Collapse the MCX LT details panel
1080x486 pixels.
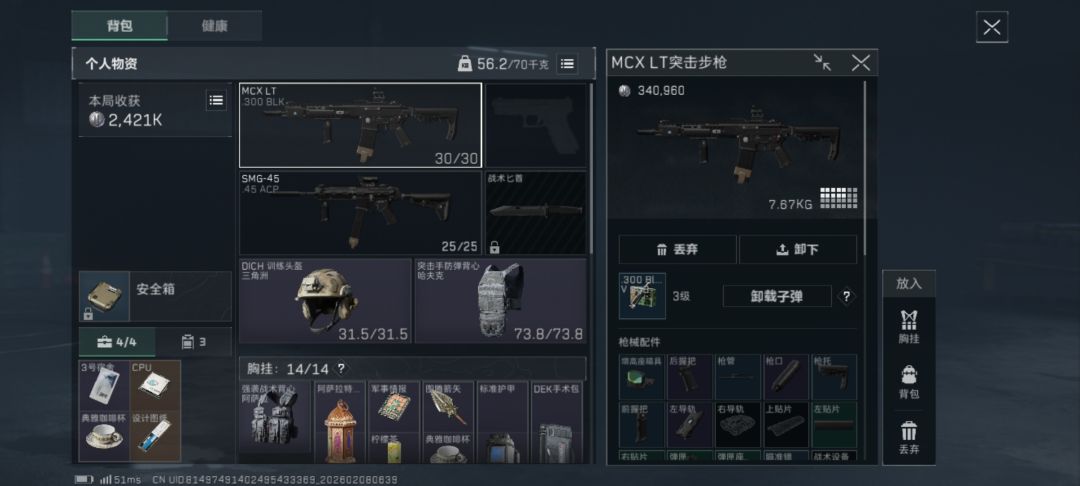pyautogui.click(x=822, y=63)
